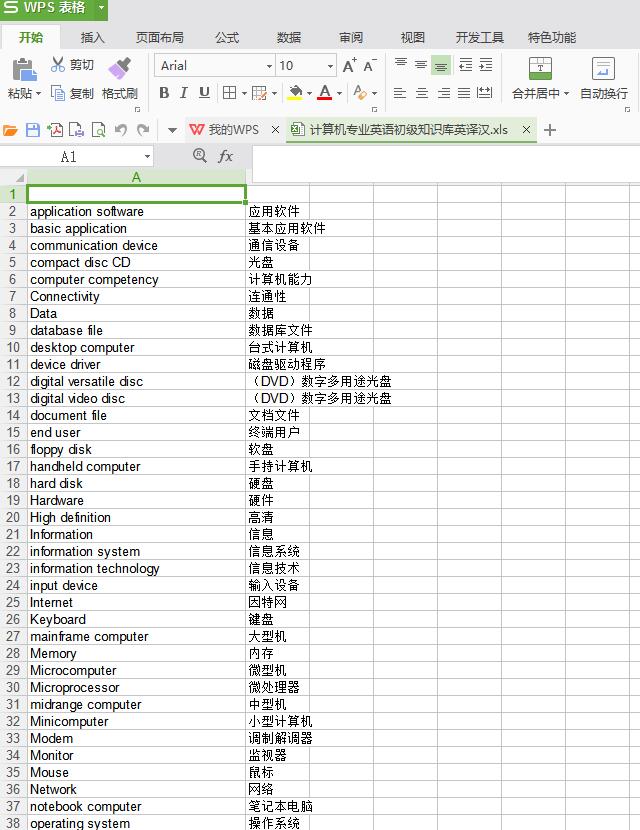Click the distributed alignment icon
Viewport: 640px width, 830px height.
484,93
